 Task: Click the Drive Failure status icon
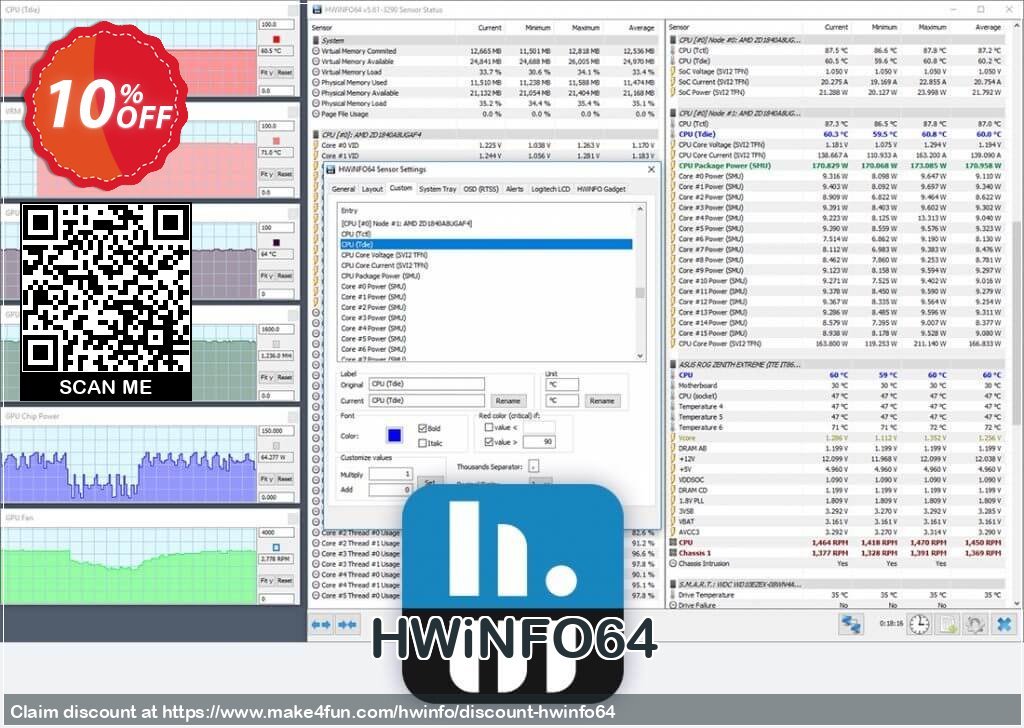pyautogui.click(x=673, y=605)
